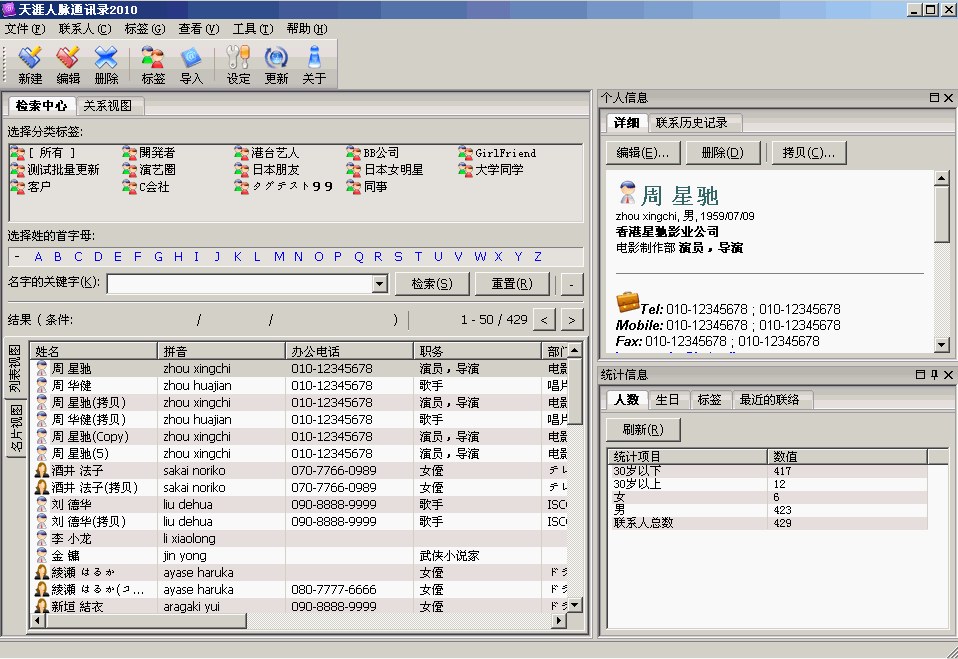Select the 新垣 結衣 contact row
The image size is (958, 659).
point(299,606)
